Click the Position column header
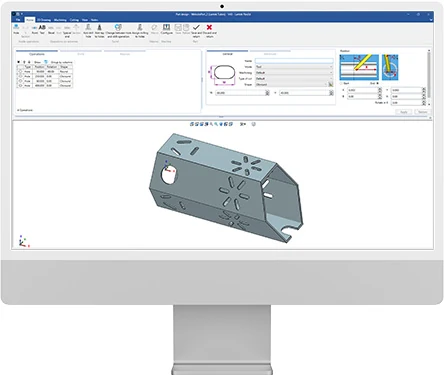Viewport: 444px width, 375px height. click(39, 67)
